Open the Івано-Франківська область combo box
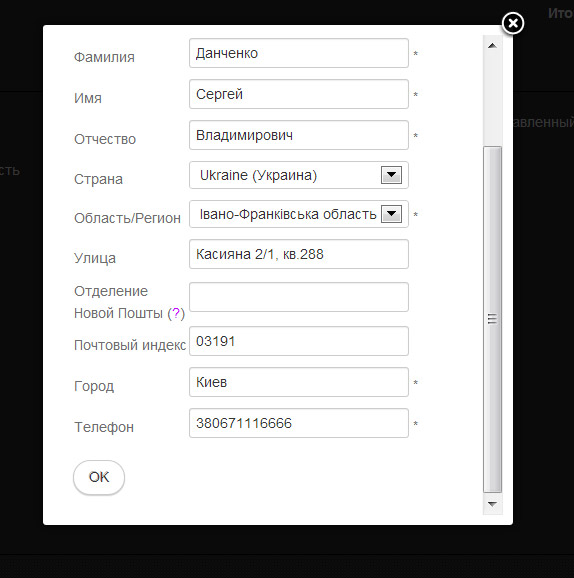The image size is (574, 578). click(299, 214)
